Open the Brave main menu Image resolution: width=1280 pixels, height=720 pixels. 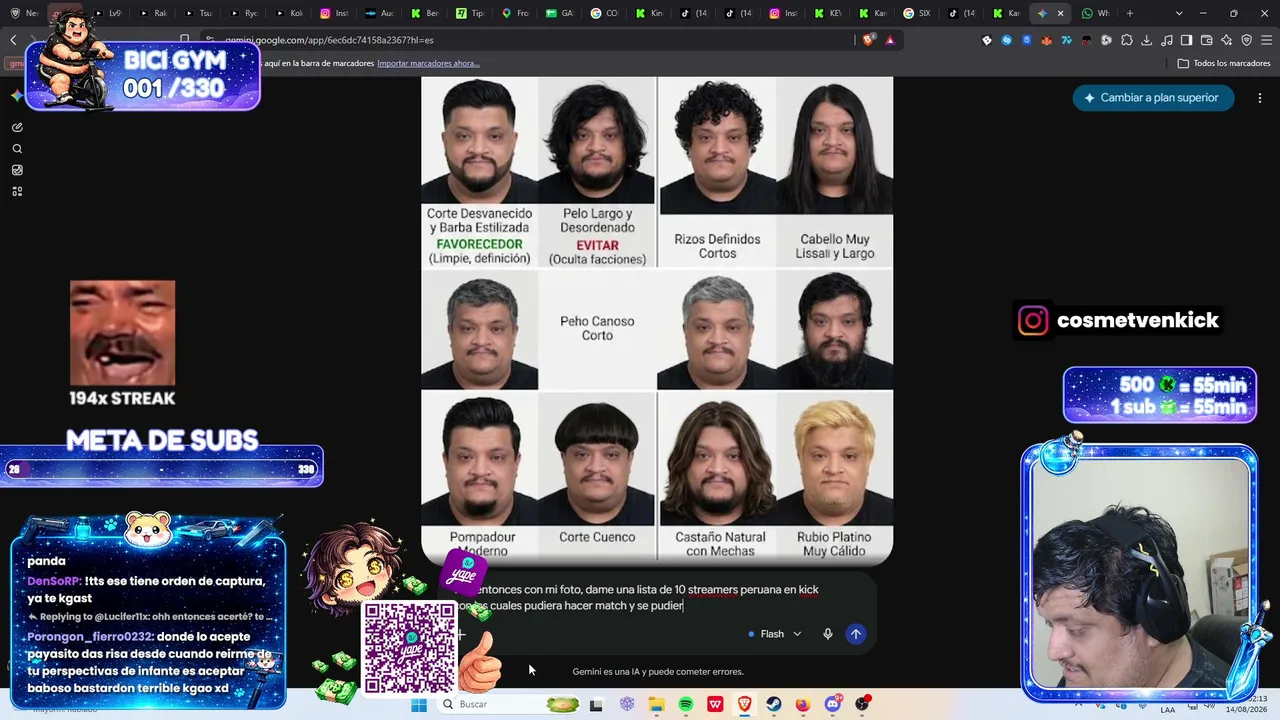[x=1266, y=40]
